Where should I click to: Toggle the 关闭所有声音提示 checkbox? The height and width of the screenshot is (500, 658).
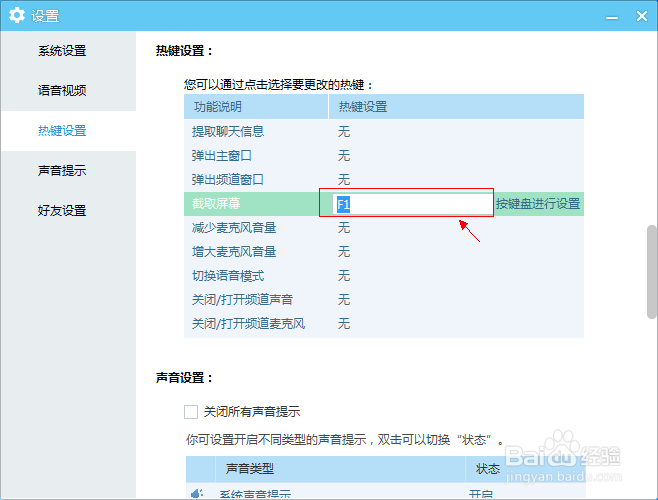(x=191, y=412)
